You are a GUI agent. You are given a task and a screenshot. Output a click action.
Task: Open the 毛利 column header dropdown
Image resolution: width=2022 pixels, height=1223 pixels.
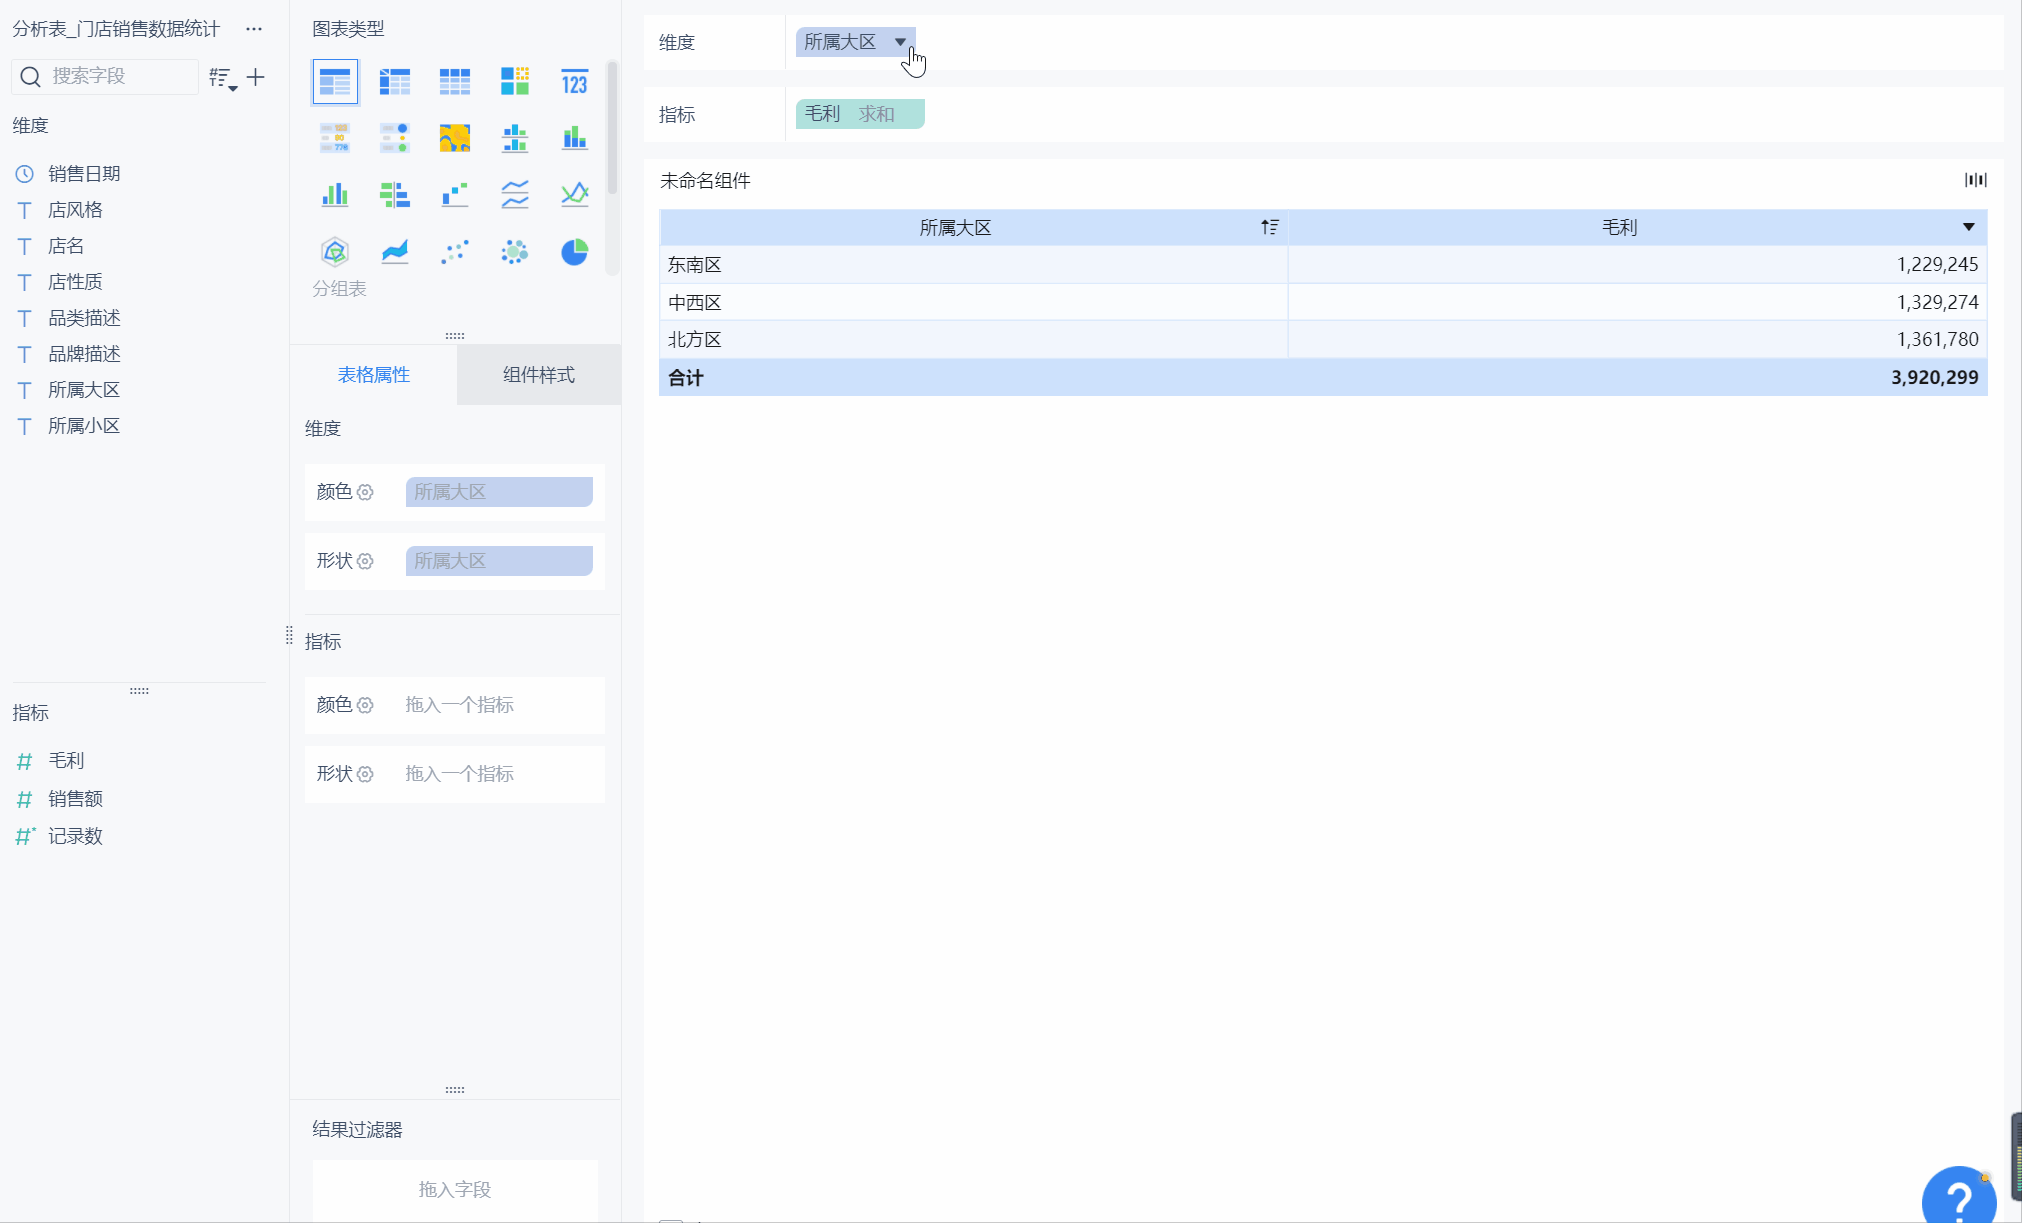coord(1968,227)
